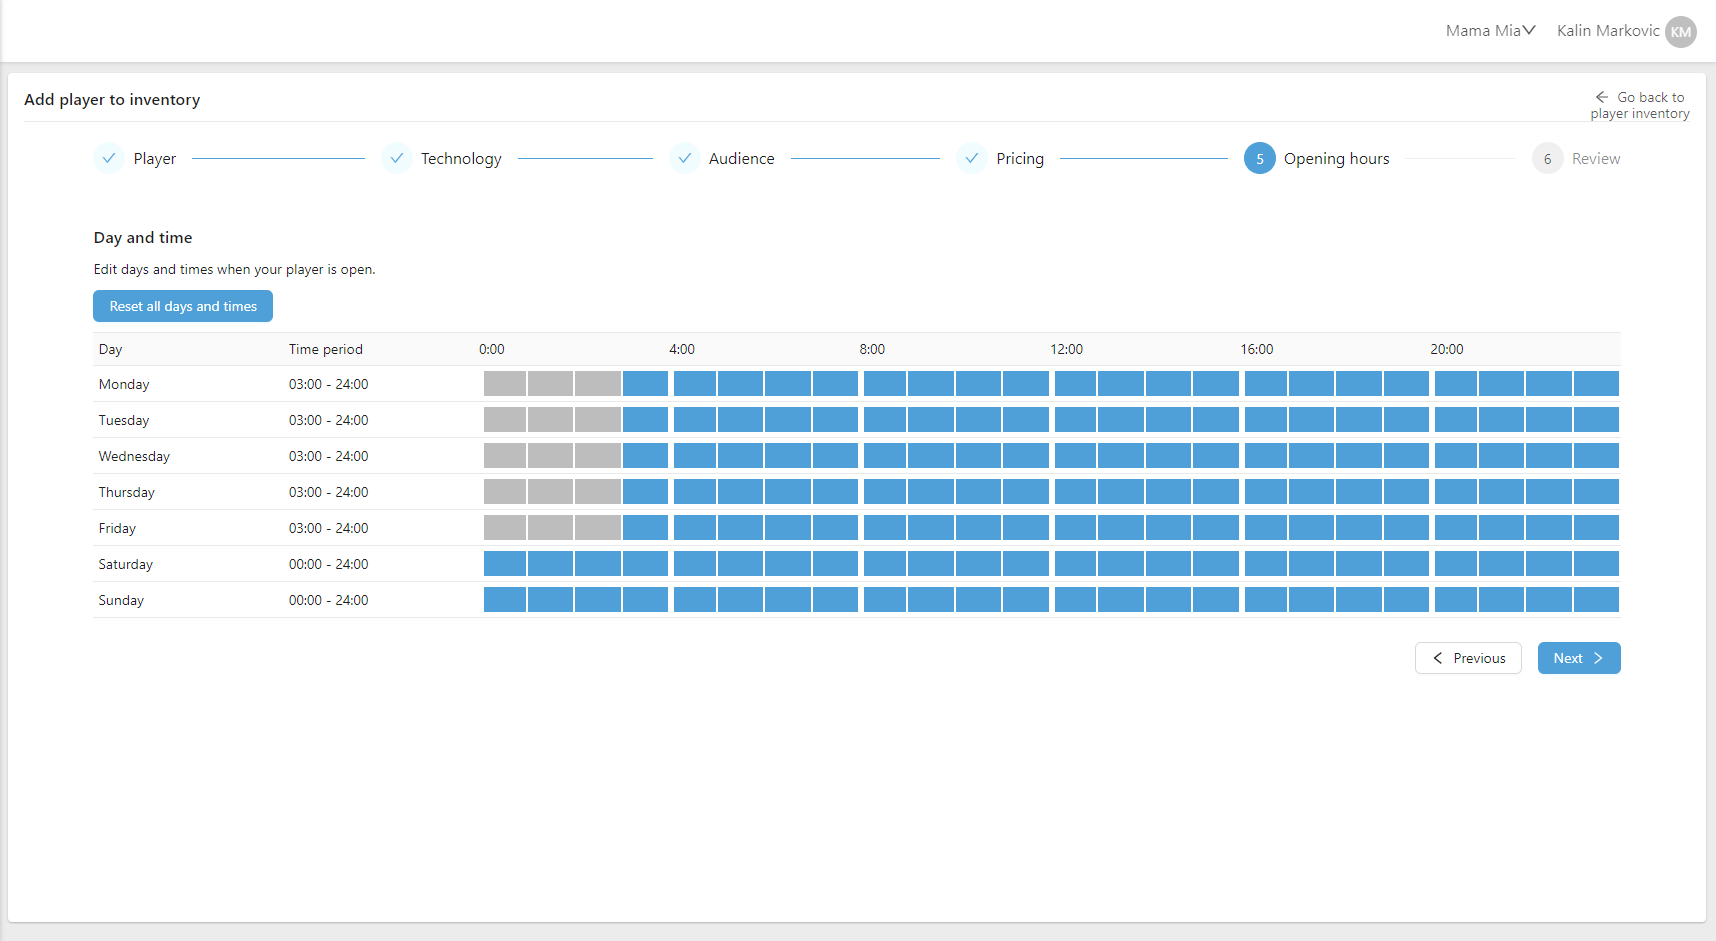
Task: Click the Next button
Action: (1578, 658)
